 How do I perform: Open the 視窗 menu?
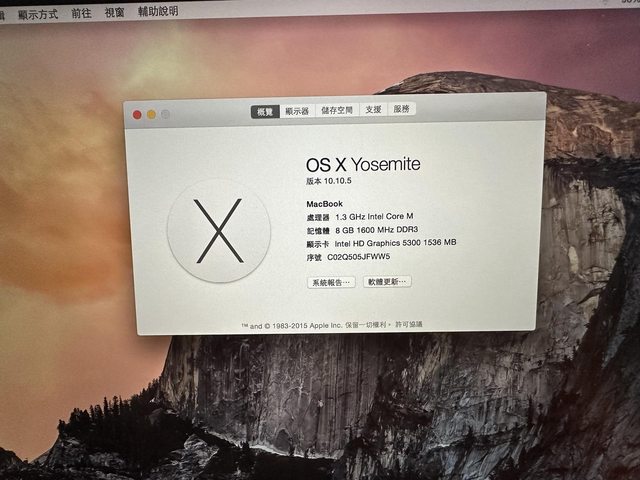pos(114,12)
